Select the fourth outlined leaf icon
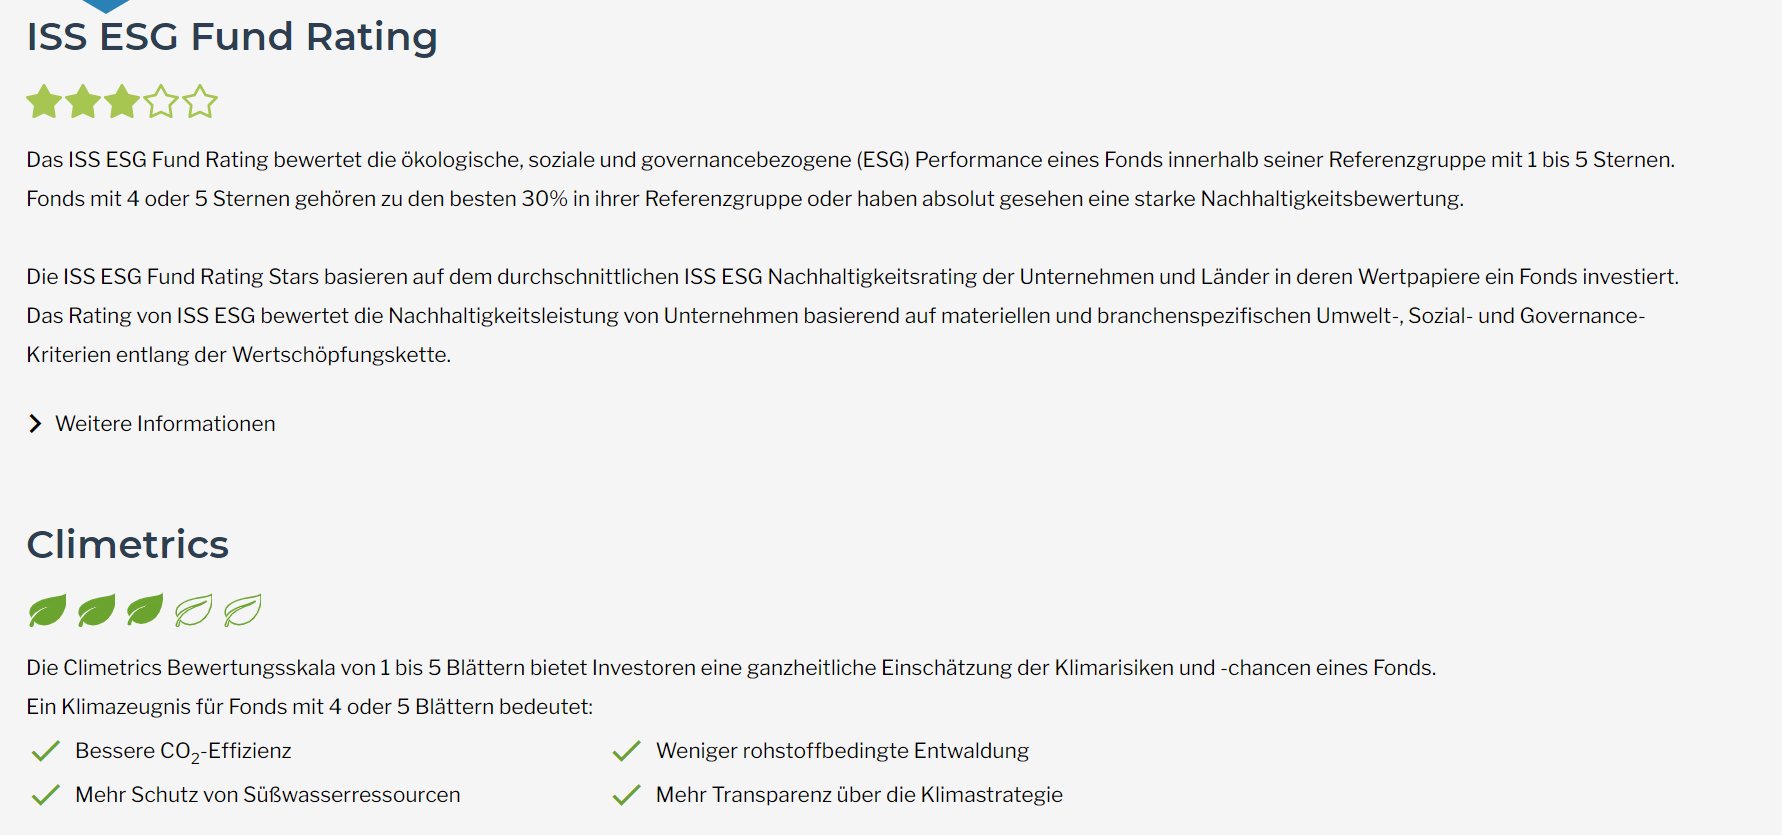Image resolution: width=1782 pixels, height=835 pixels. tap(194, 609)
